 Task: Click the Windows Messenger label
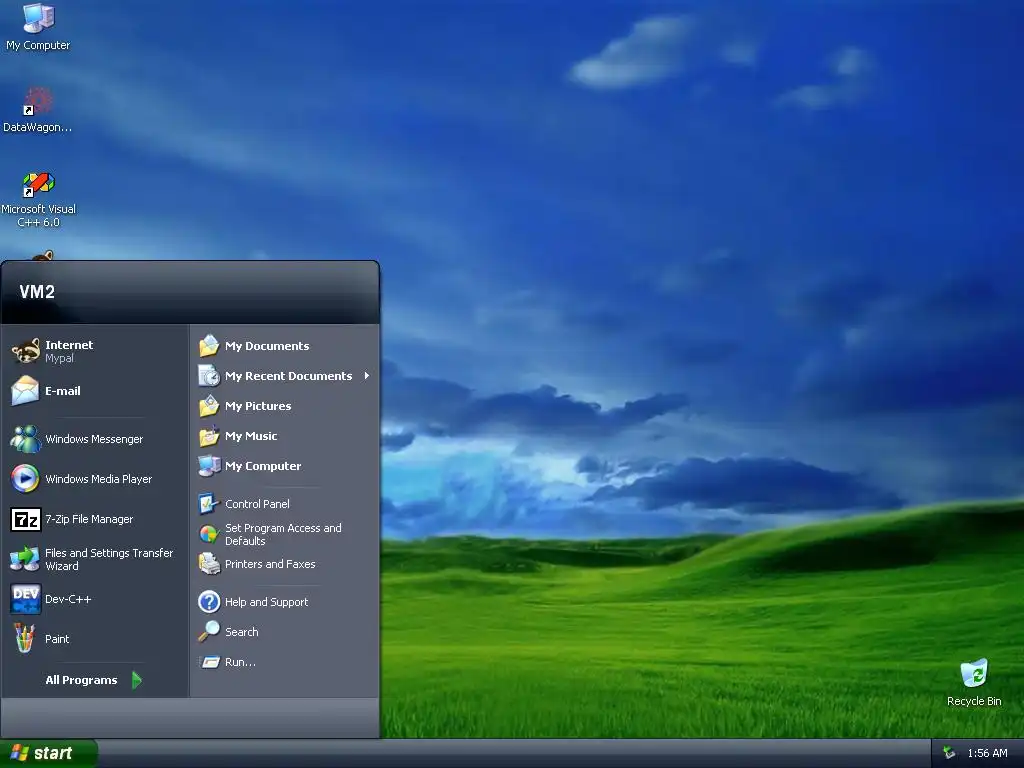(x=94, y=439)
